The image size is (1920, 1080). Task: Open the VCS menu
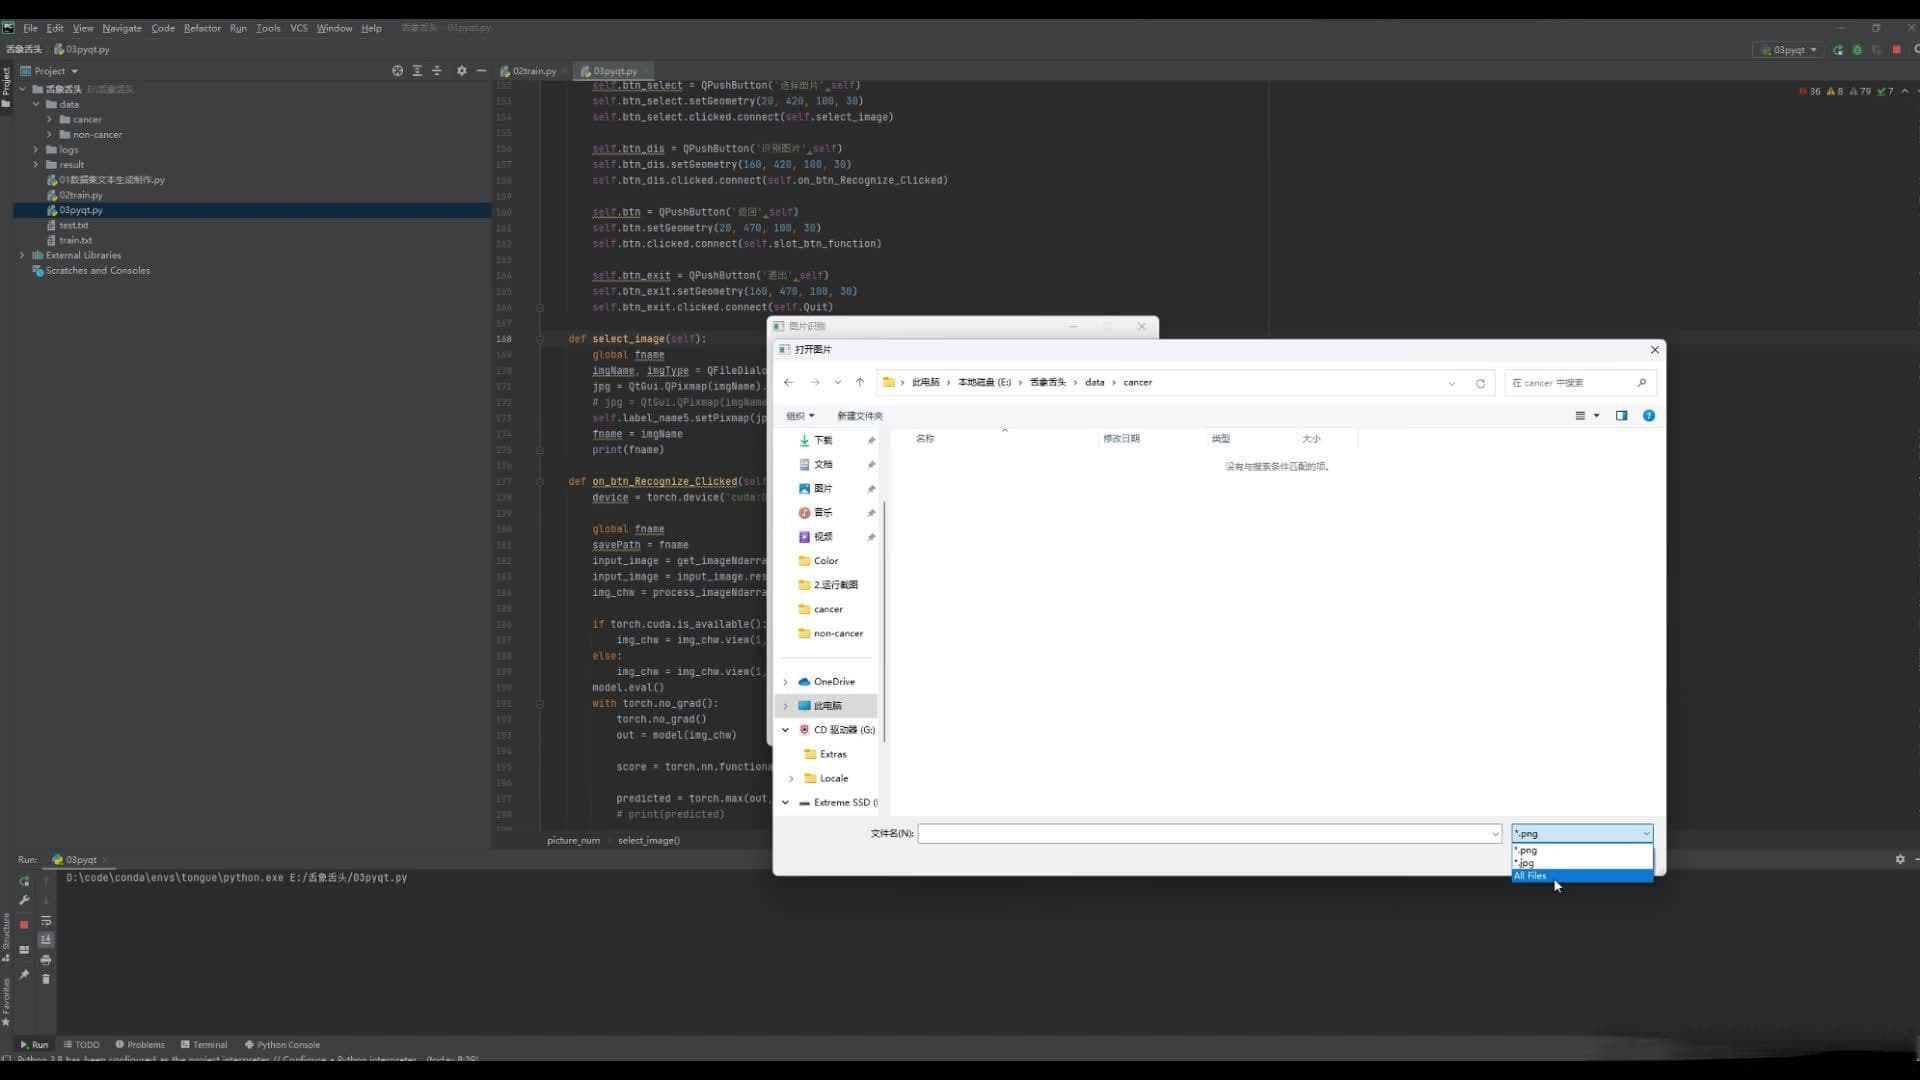coord(299,28)
